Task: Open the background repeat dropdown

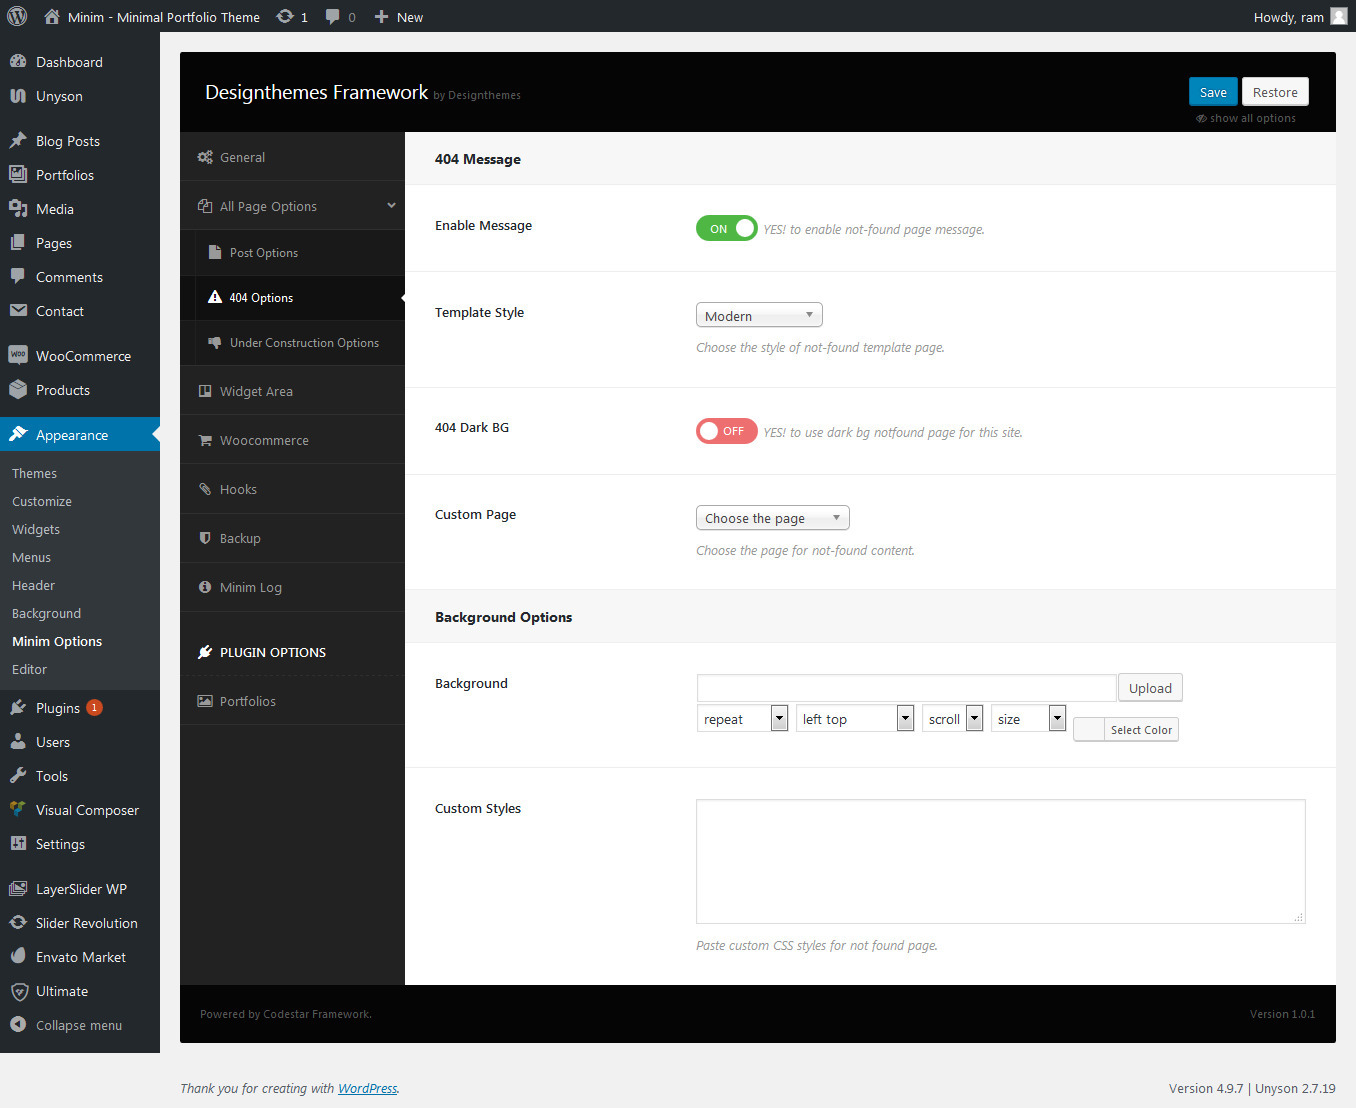Action: pyautogui.click(x=742, y=718)
